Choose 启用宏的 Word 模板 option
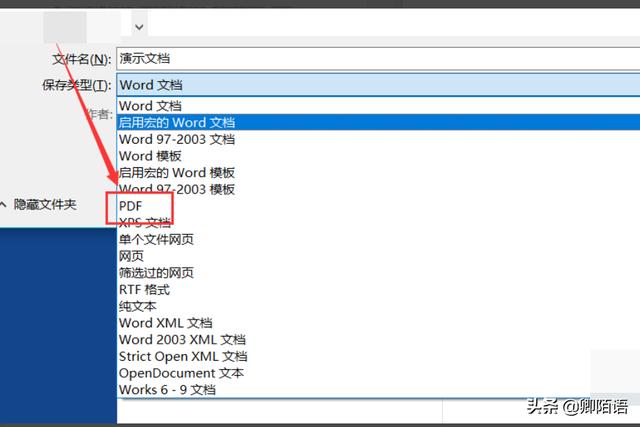This screenshot has width=640, height=427. pos(176,172)
